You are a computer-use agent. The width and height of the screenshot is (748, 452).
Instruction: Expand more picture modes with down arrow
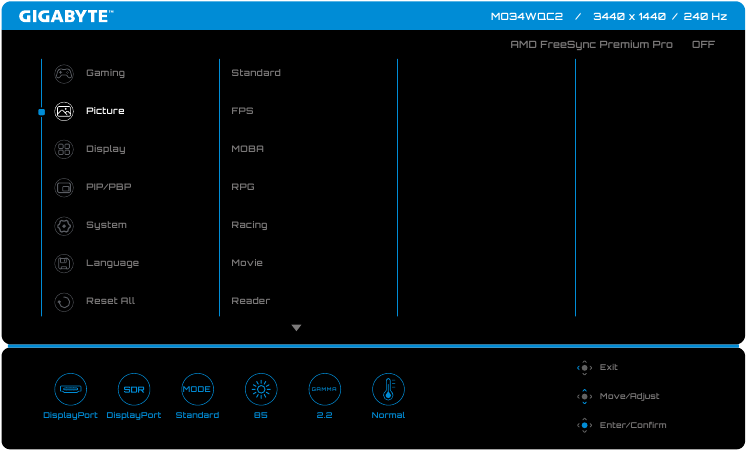[296, 328]
